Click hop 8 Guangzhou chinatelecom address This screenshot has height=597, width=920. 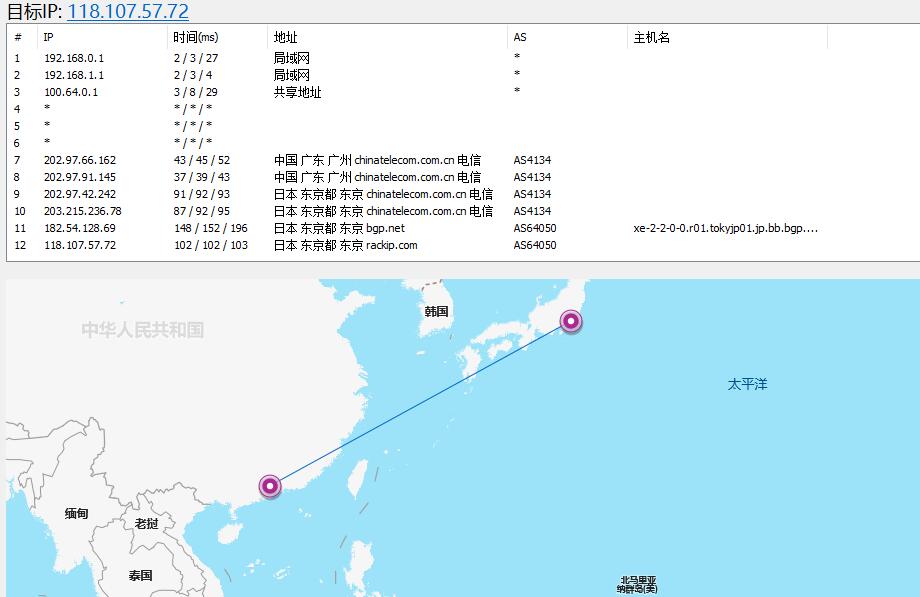(x=377, y=177)
